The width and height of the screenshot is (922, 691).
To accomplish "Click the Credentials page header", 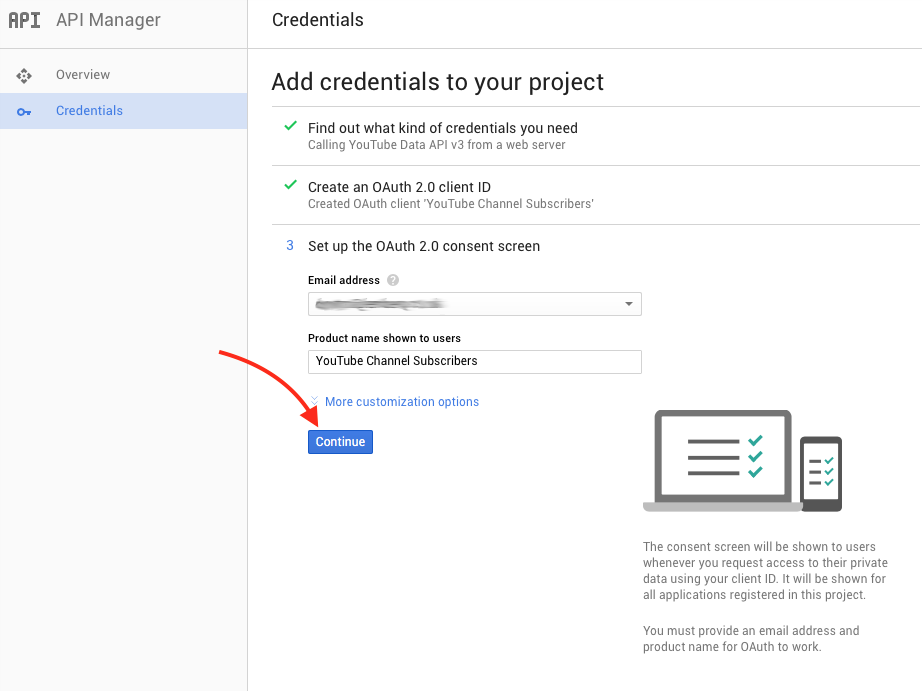I will pyautogui.click(x=318, y=20).
